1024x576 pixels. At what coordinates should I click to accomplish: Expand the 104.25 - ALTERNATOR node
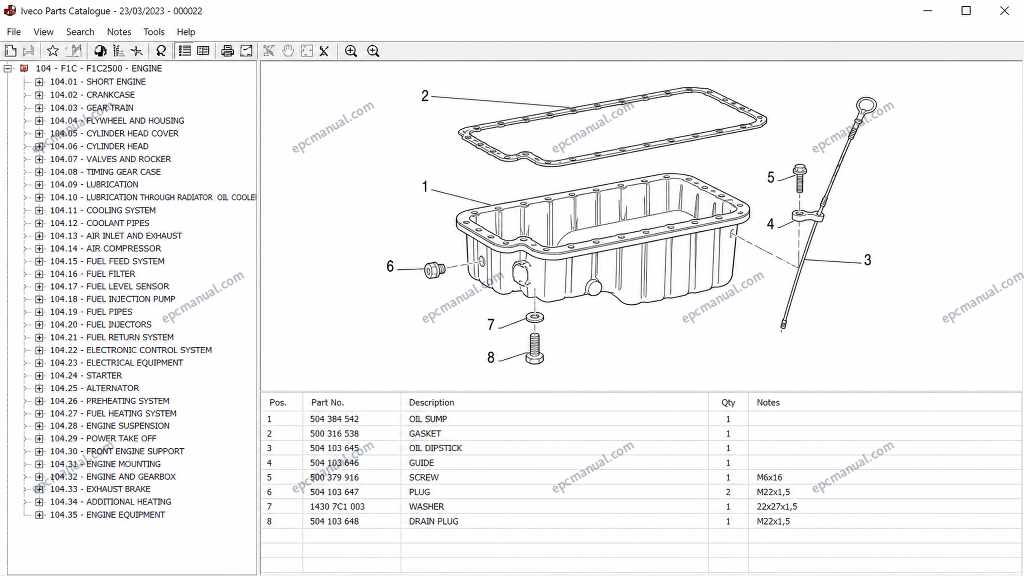click(39, 388)
